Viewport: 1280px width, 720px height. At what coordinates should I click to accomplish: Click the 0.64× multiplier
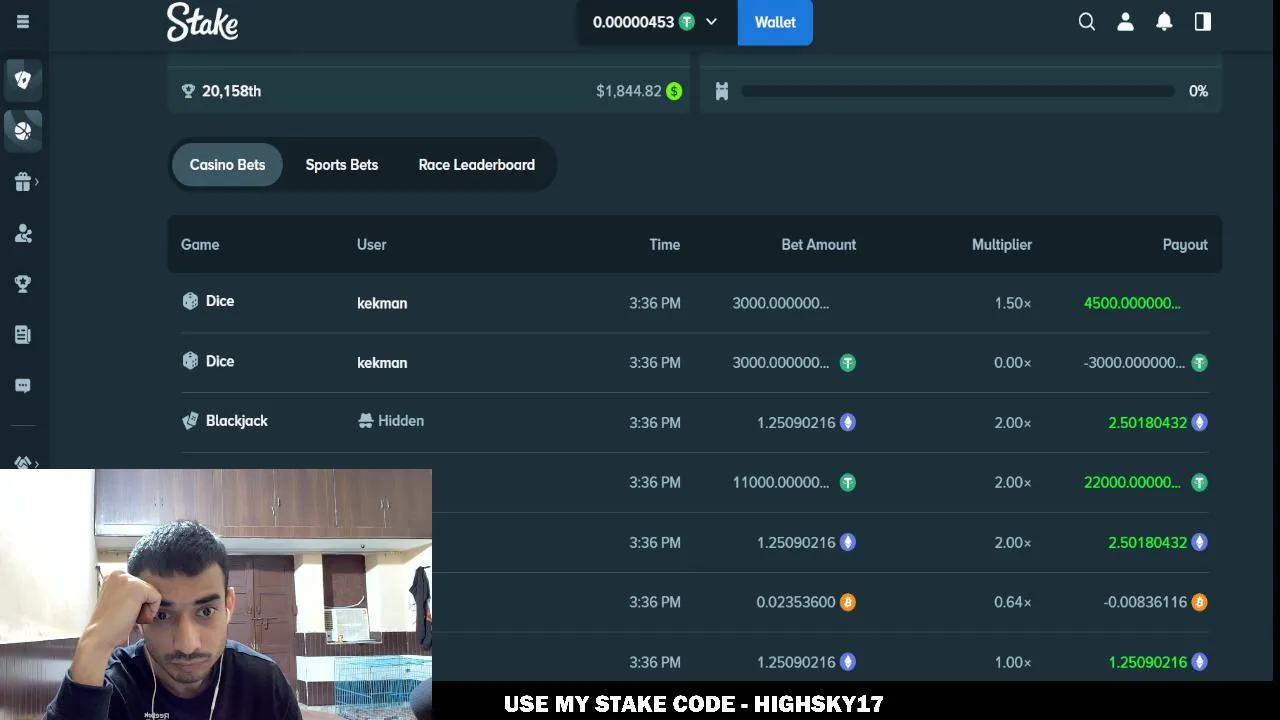pyautogui.click(x=1013, y=602)
